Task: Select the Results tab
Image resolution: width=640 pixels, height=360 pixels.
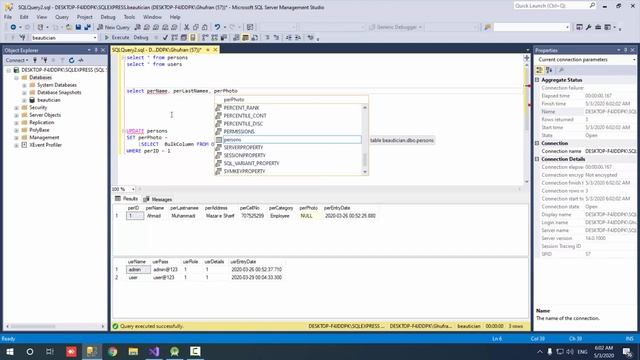Action: pos(127,199)
